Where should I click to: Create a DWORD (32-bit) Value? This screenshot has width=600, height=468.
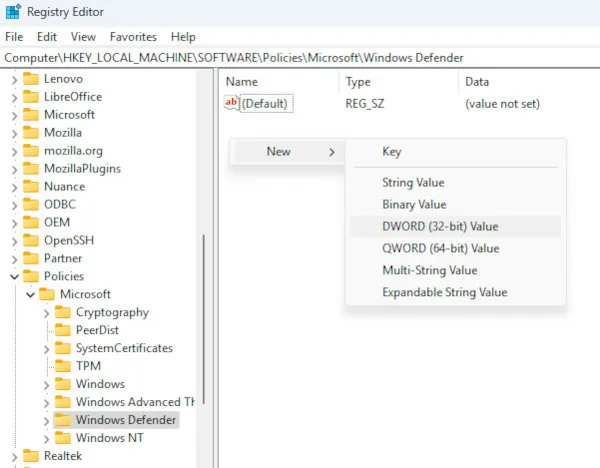tap(455, 226)
